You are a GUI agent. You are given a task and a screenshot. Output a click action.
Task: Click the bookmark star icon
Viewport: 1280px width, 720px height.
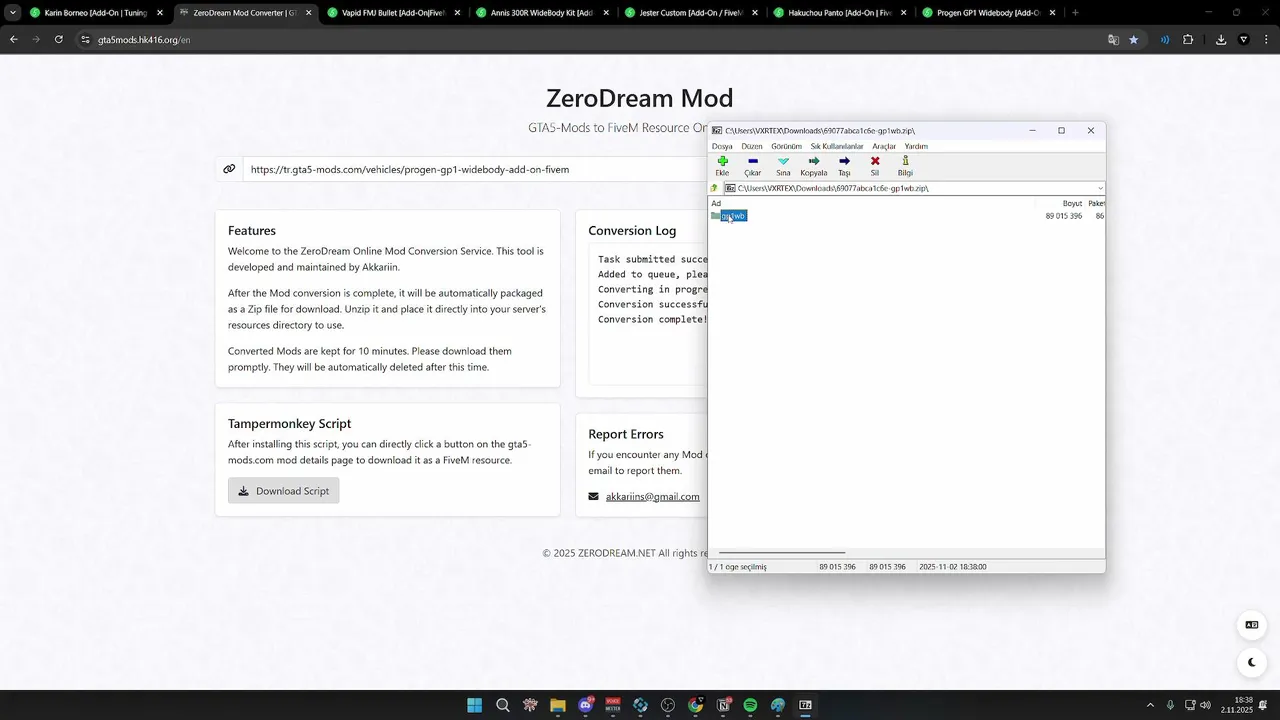click(1133, 40)
